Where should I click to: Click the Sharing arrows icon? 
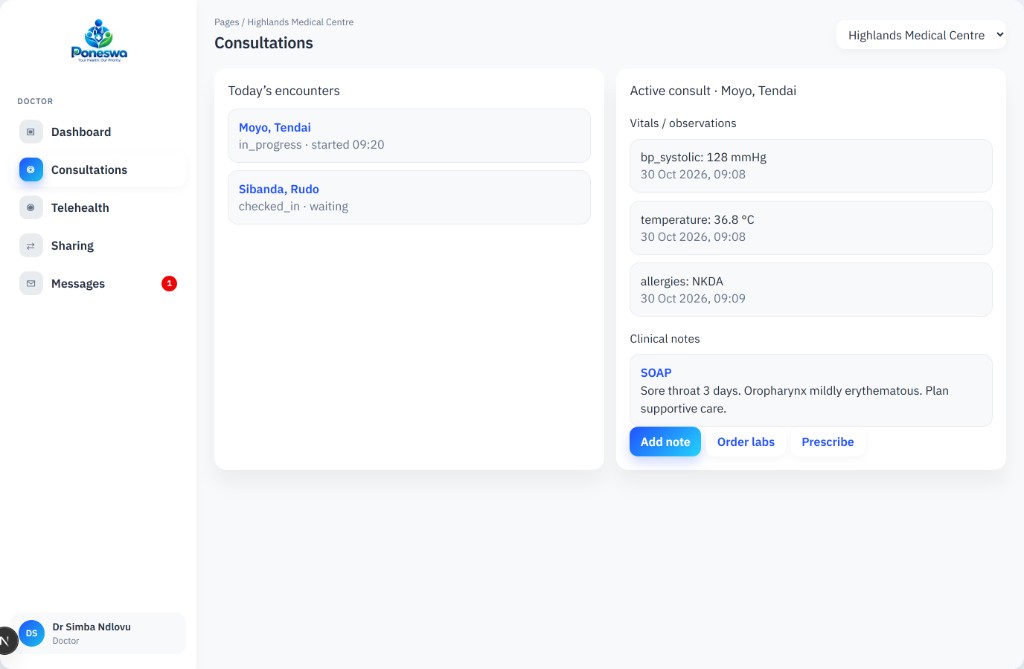pyautogui.click(x=31, y=246)
